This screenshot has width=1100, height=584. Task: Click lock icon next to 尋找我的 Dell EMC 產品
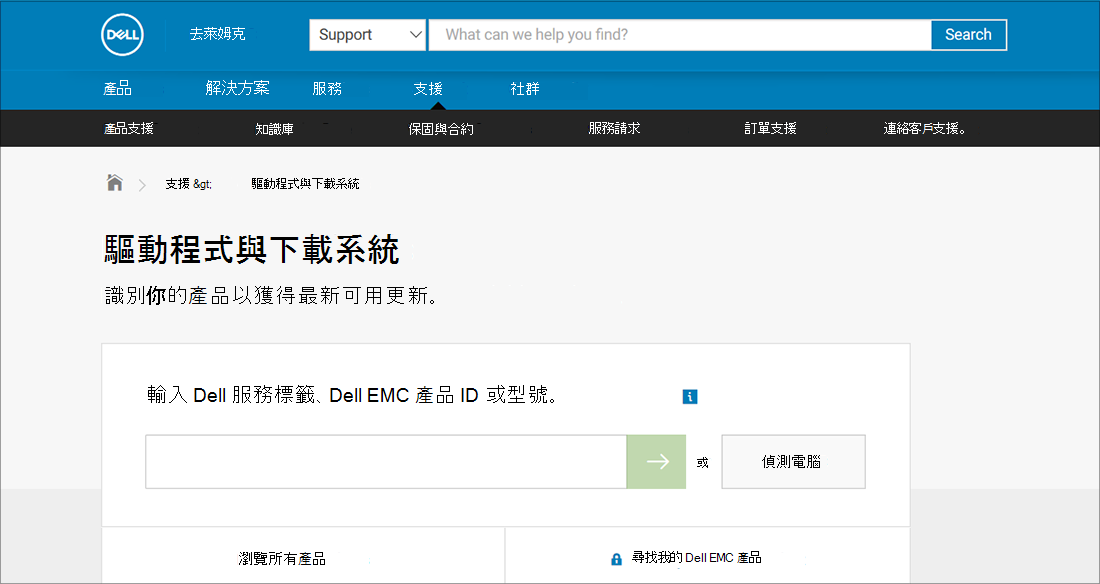click(616, 559)
